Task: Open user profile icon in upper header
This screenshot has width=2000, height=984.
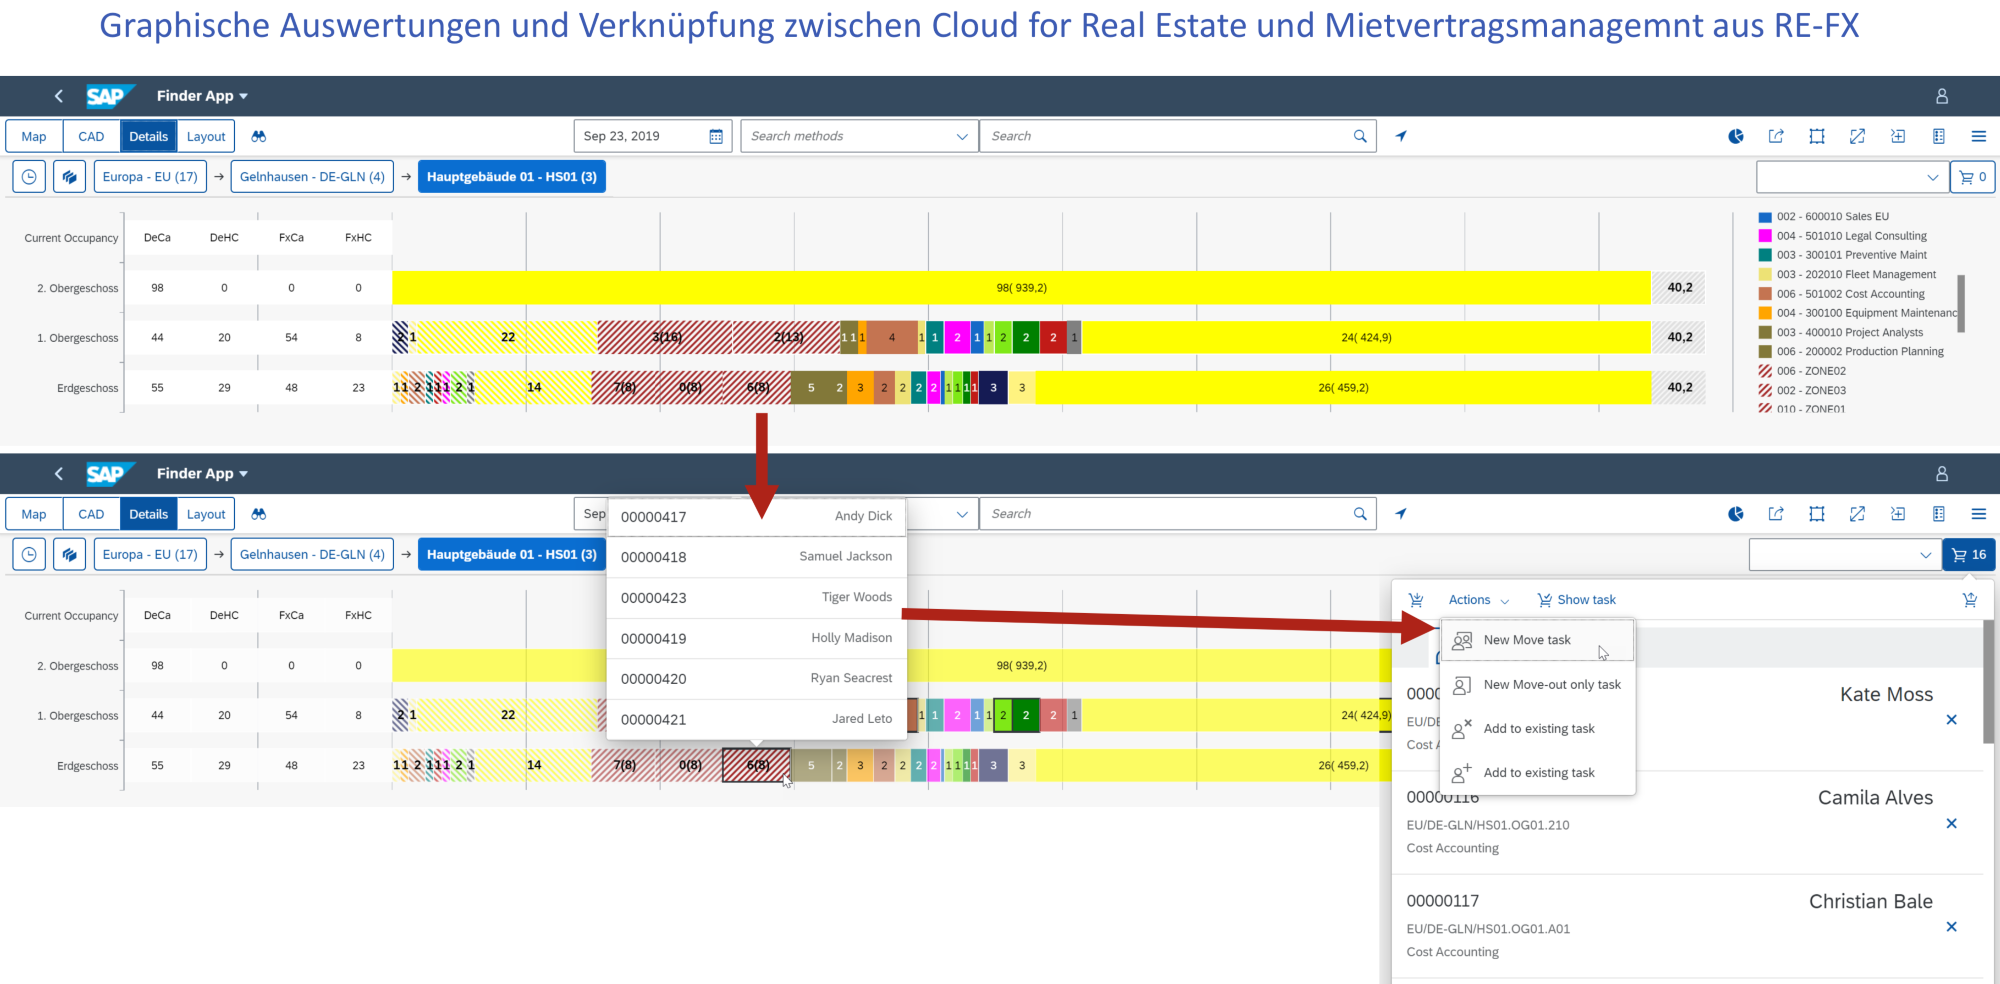Action: click(1942, 96)
